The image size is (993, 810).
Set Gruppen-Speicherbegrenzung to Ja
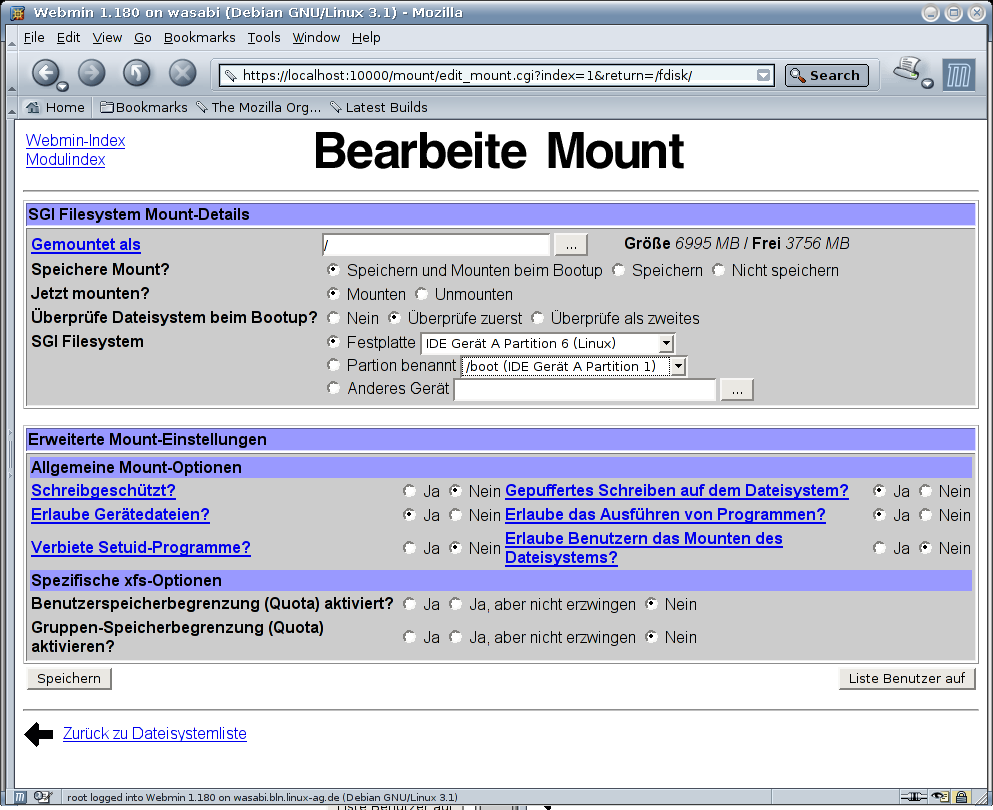410,638
